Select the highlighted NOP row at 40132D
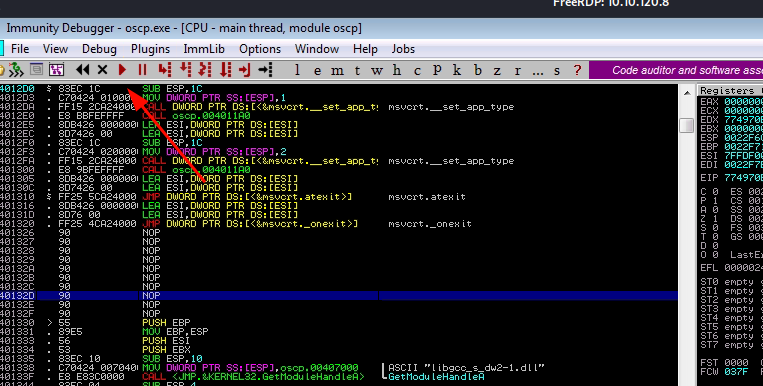Screen dimensions: 763x386 pyautogui.click(x=339, y=295)
